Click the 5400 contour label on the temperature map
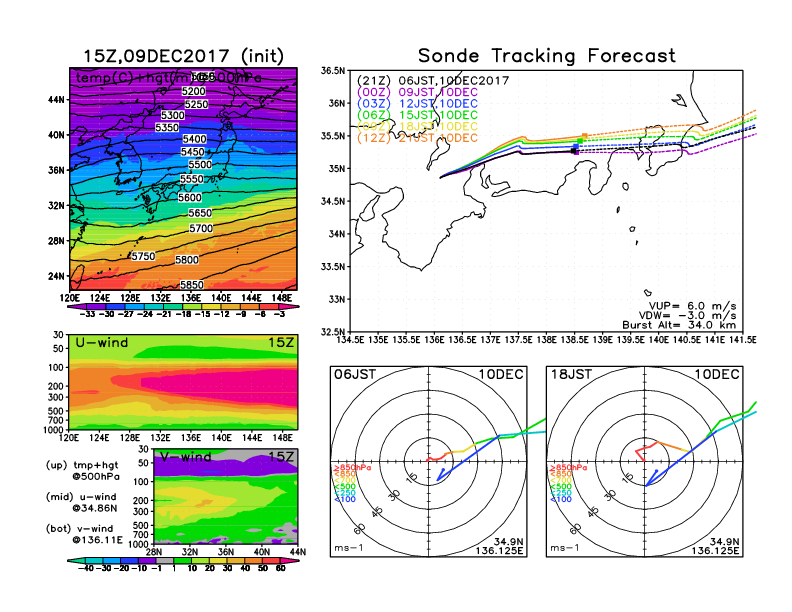Screen dimensions: 792x612 click(x=195, y=139)
